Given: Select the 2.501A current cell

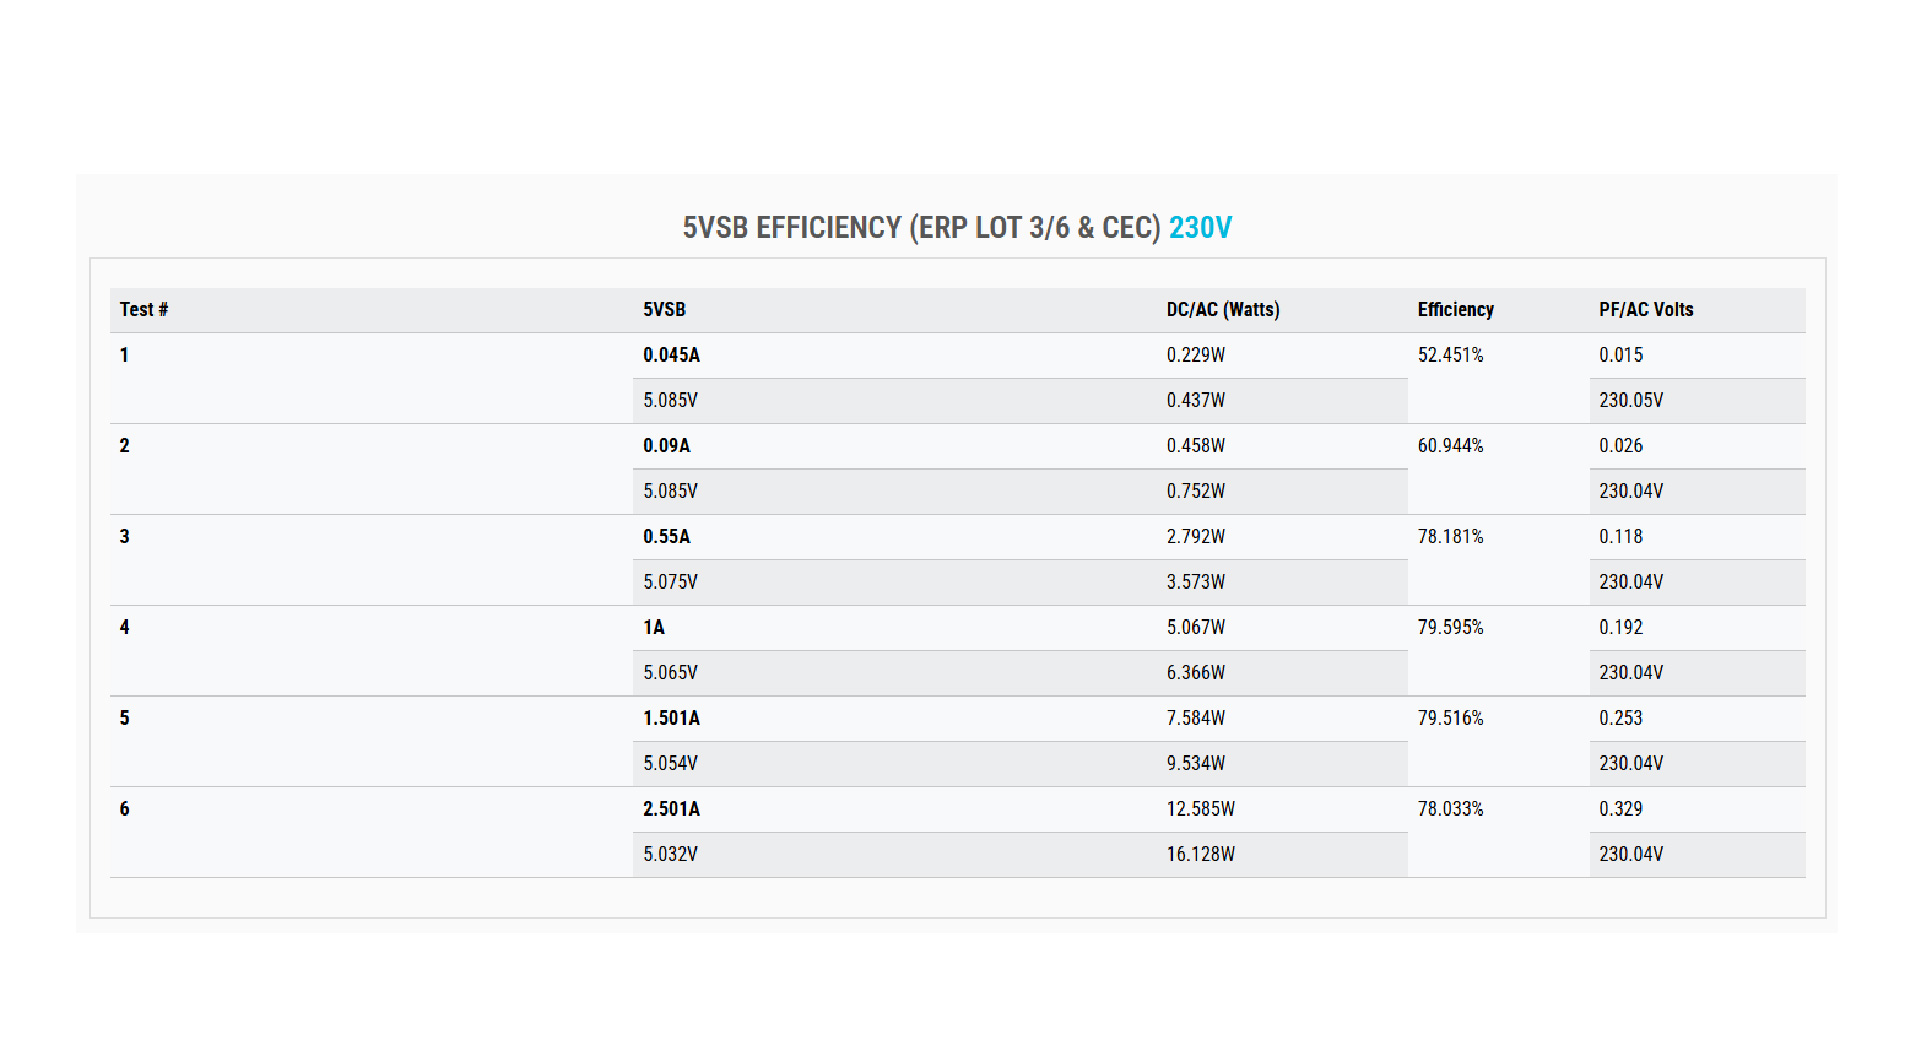Looking at the screenshot, I should pos(671,809).
